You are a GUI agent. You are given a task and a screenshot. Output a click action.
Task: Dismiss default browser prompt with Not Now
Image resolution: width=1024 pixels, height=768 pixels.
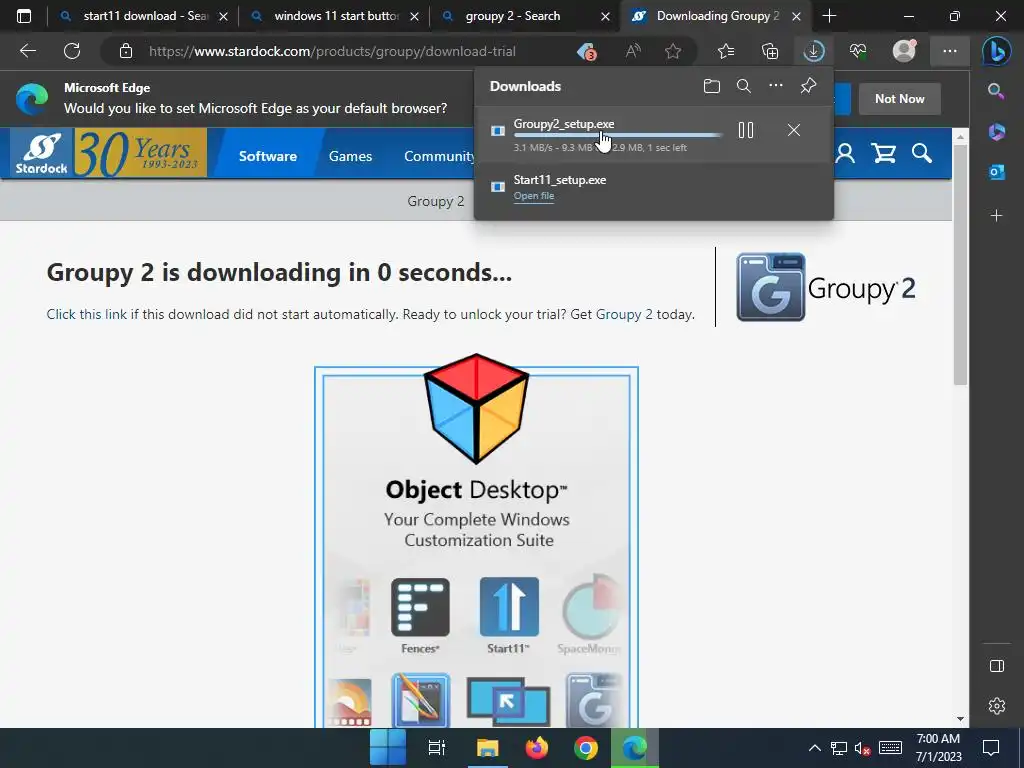pyautogui.click(x=899, y=99)
